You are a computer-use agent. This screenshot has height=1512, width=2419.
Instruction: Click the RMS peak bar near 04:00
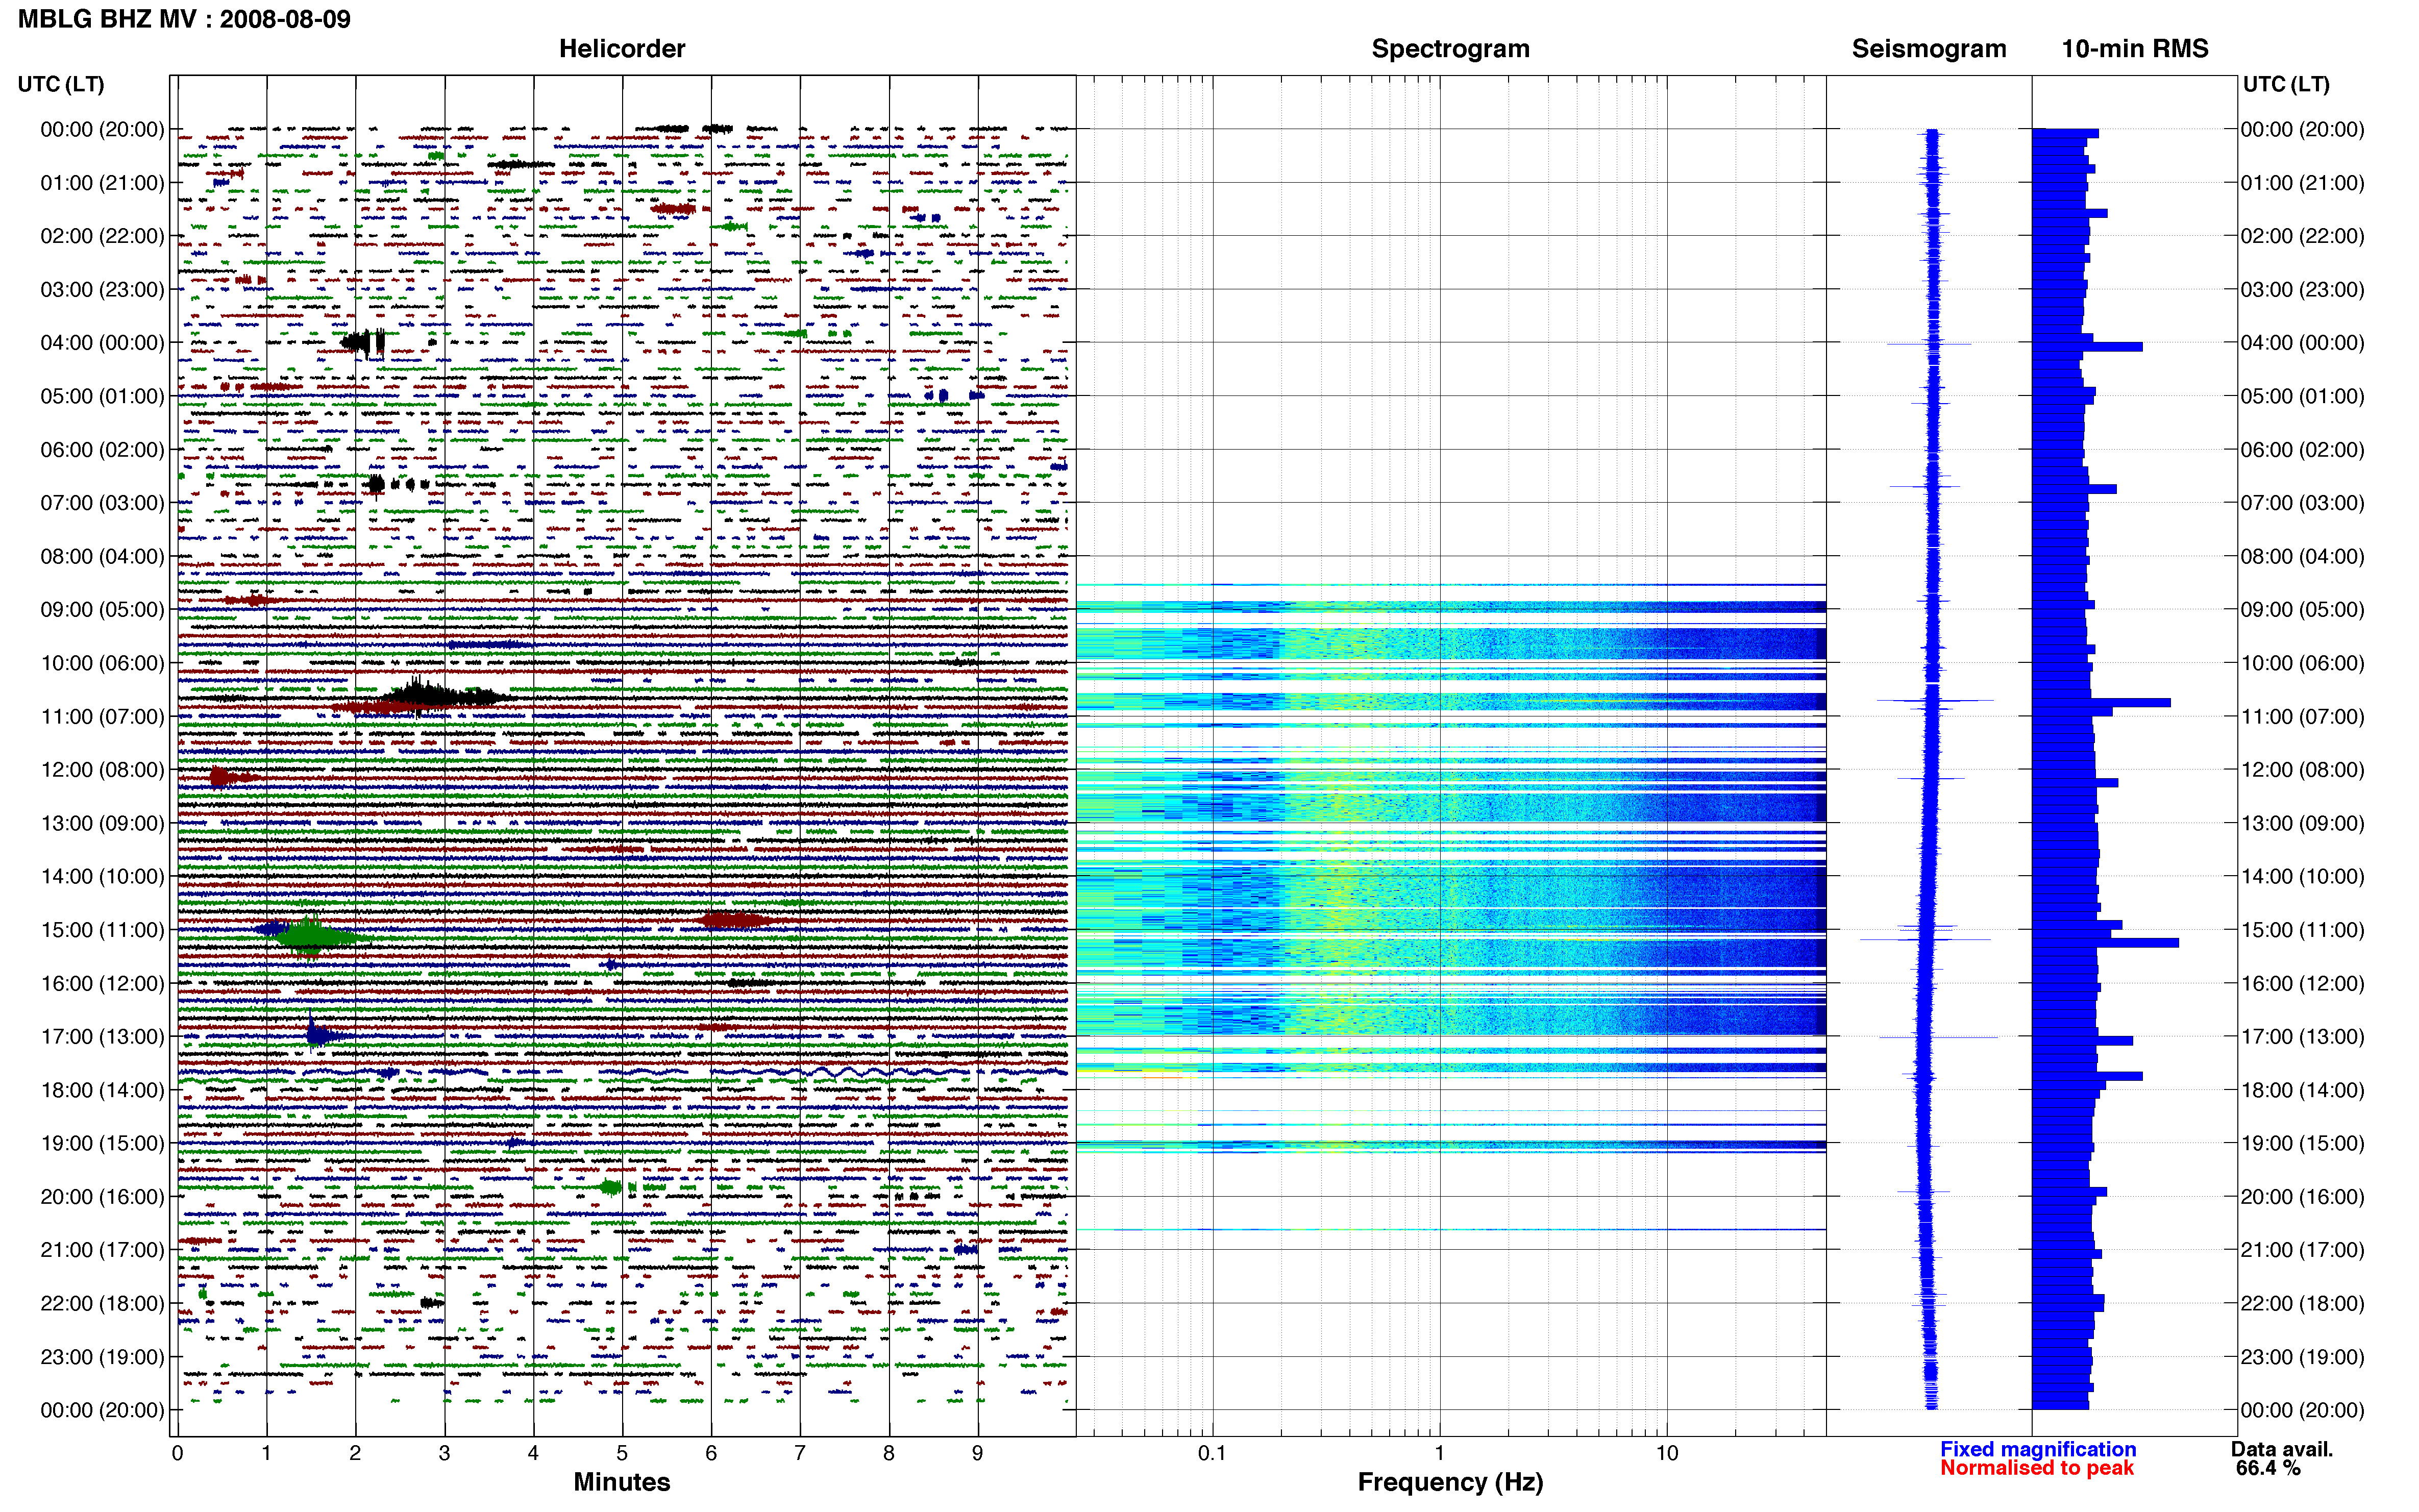click(2087, 347)
